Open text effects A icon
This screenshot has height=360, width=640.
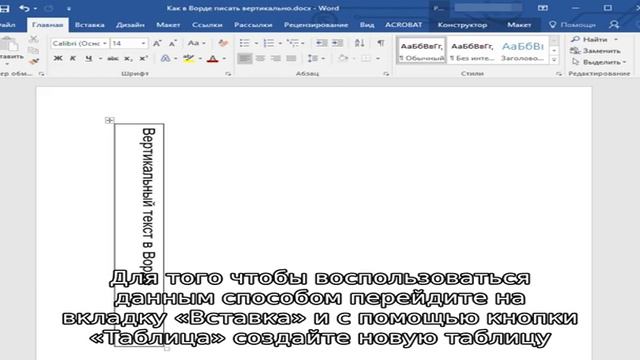[165, 59]
